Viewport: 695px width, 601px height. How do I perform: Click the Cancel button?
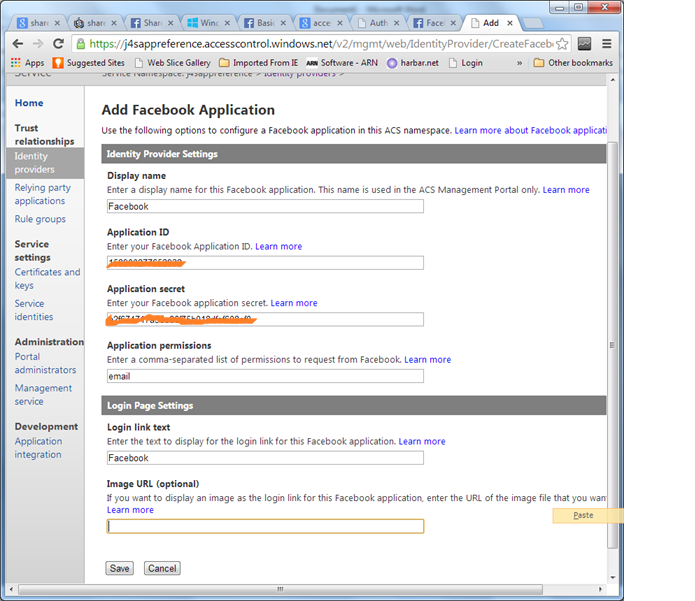[162, 568]
